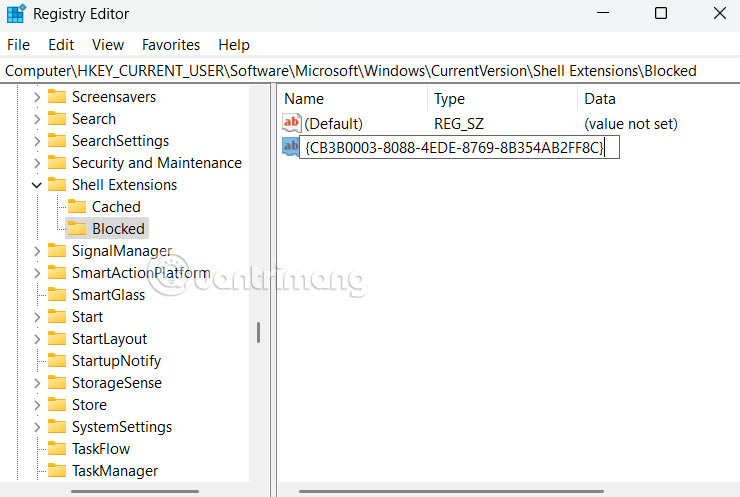Expand the SignalManager registry key

(x=37, y=251)
